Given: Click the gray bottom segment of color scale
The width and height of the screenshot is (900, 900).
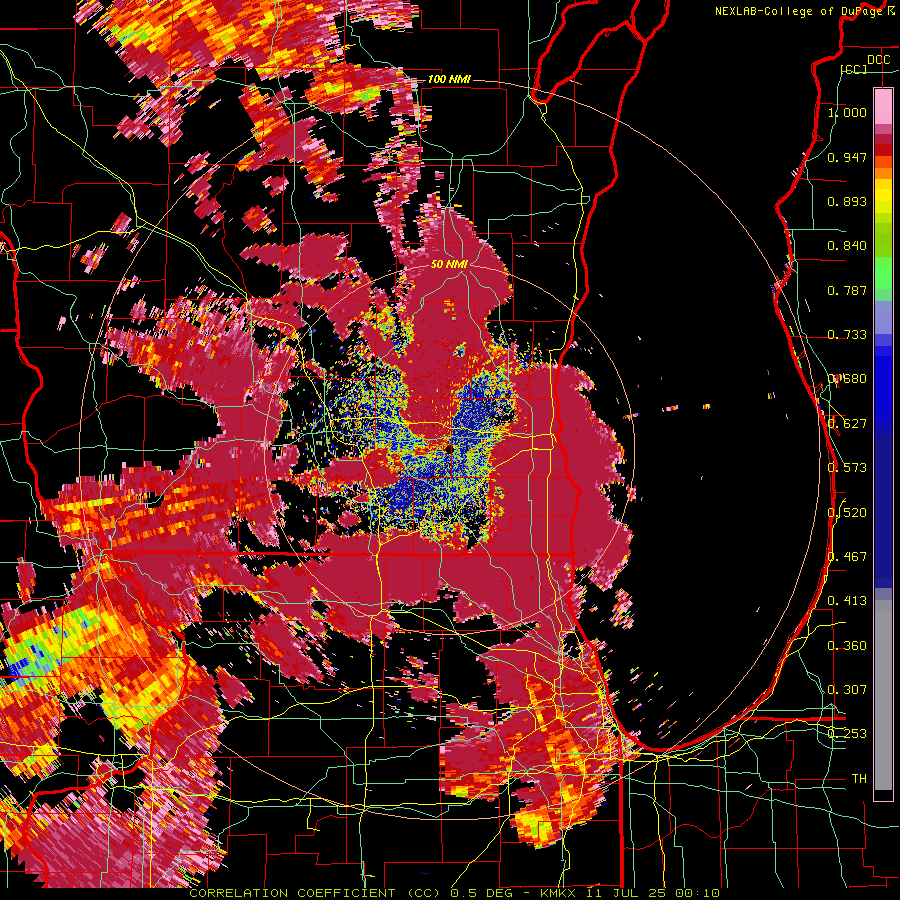Looking at the screenshot, I should (x=883, y=695).
